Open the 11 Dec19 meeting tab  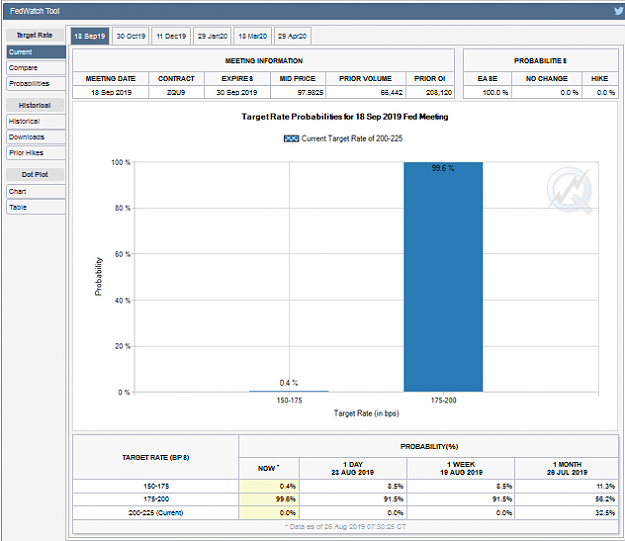pyautogui.click(x=171, y=36)
